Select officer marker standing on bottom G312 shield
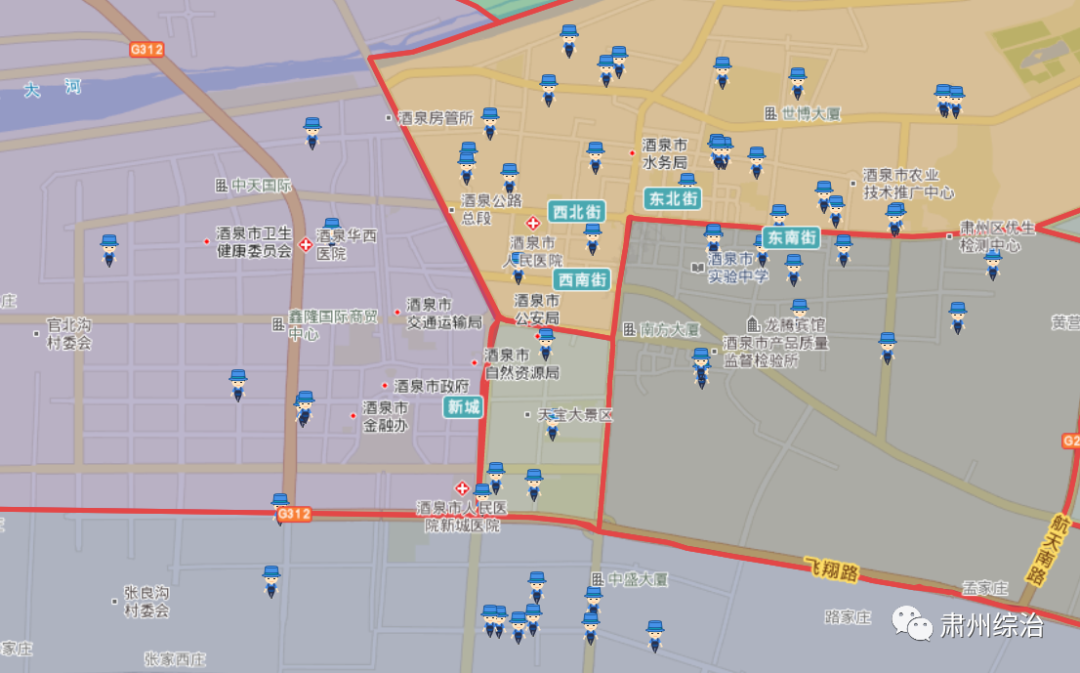The width and height of the screenshot is (1080, 673). click(280, 508)
